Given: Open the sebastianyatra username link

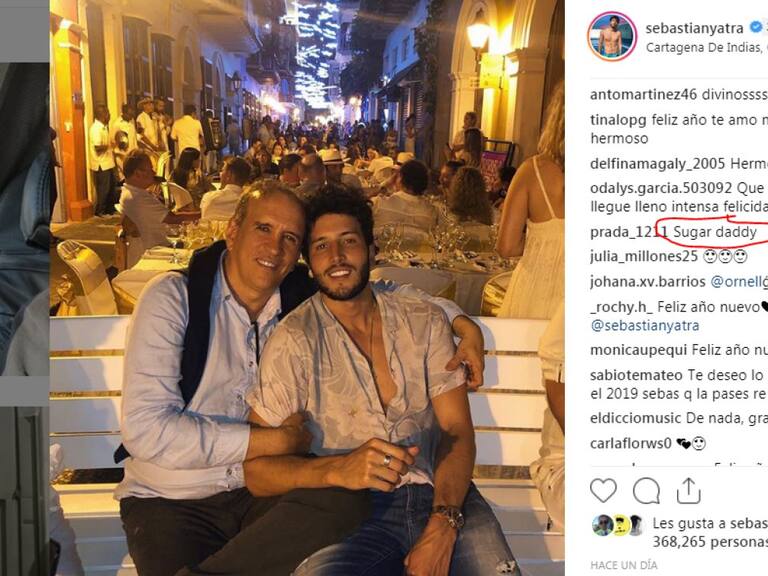Looking at the screenshot, I should click(694, 28).
